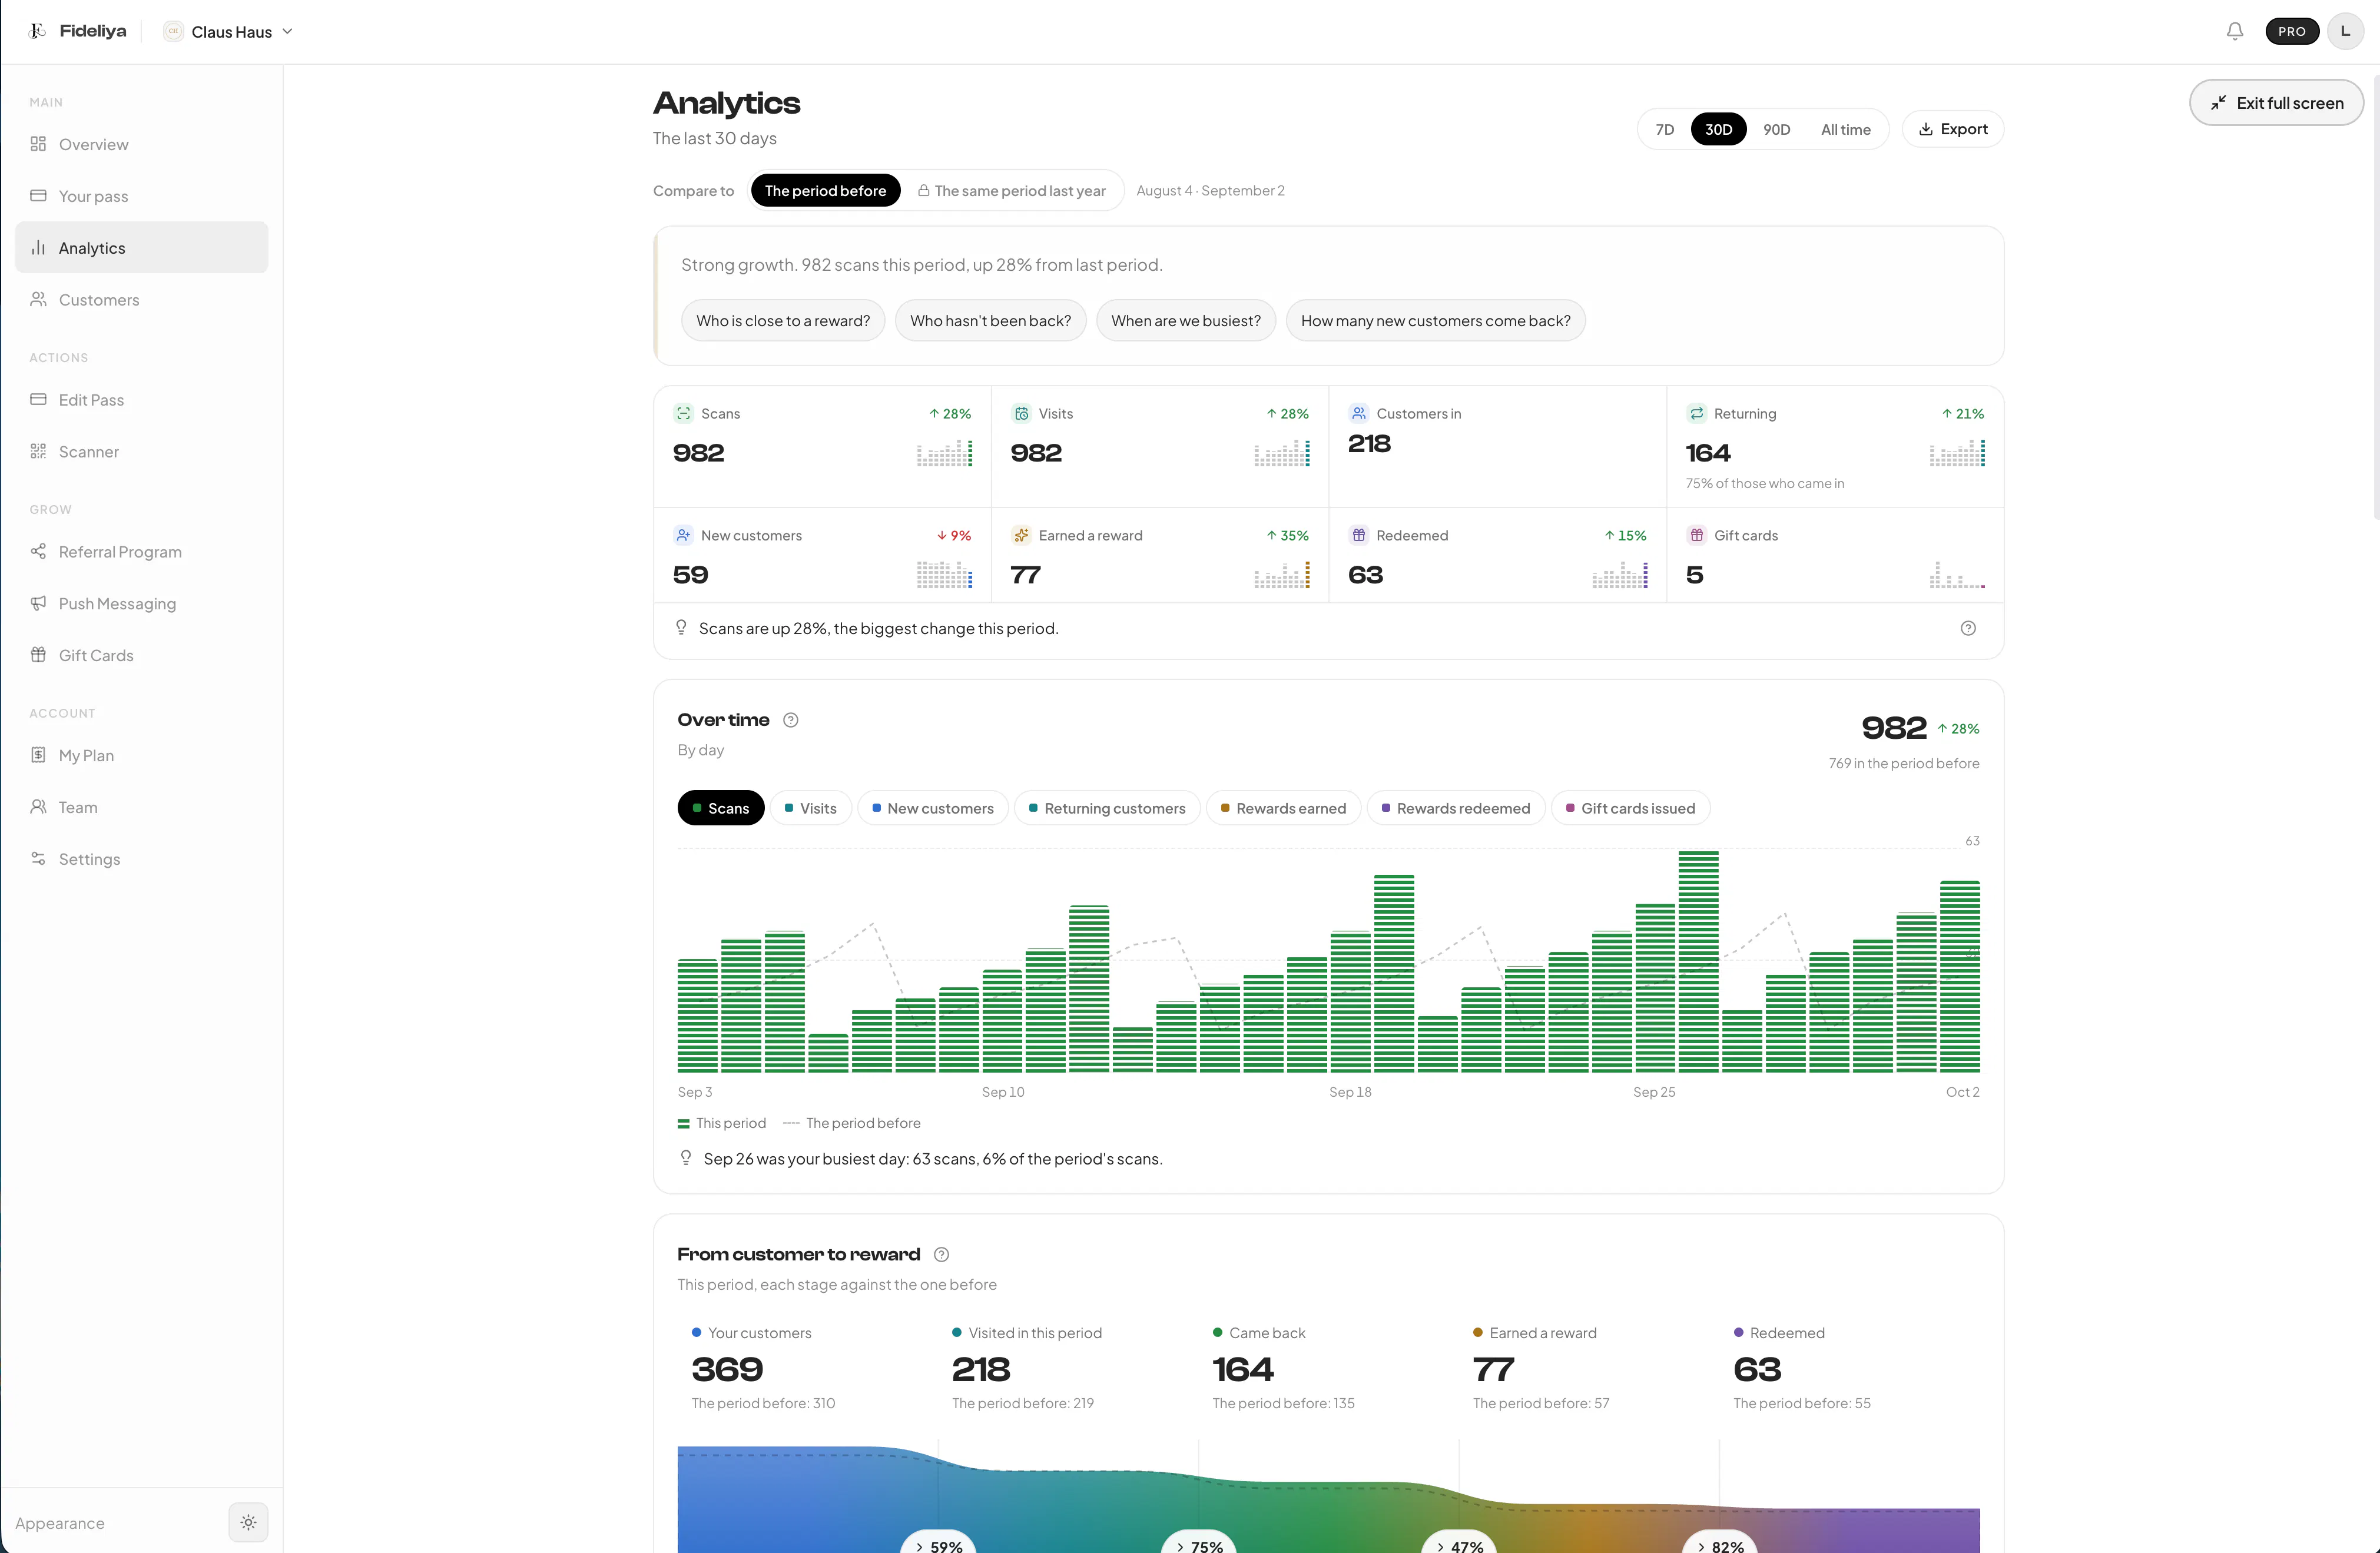
Task: Select the Gift cards issued series chip
Action: tap(1630, 808)
